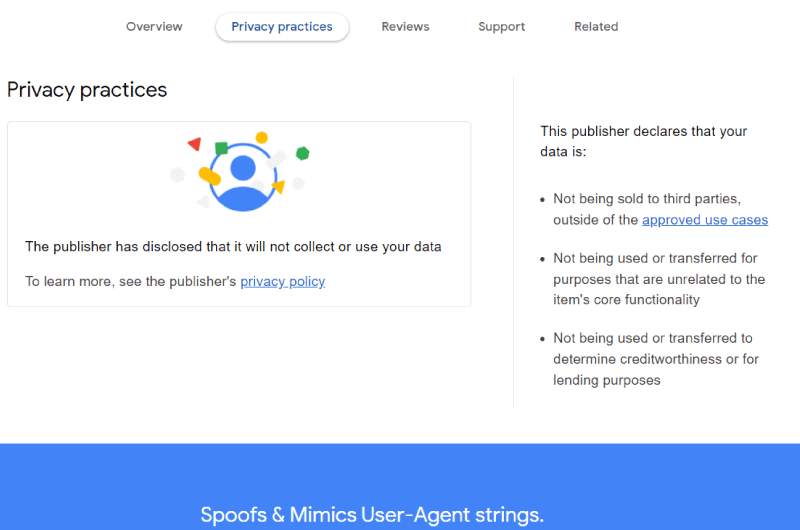Click the green square confetti shape
The height and width of the screenshot is (530, 800).
pyautogui.click(x=221, y=148)
